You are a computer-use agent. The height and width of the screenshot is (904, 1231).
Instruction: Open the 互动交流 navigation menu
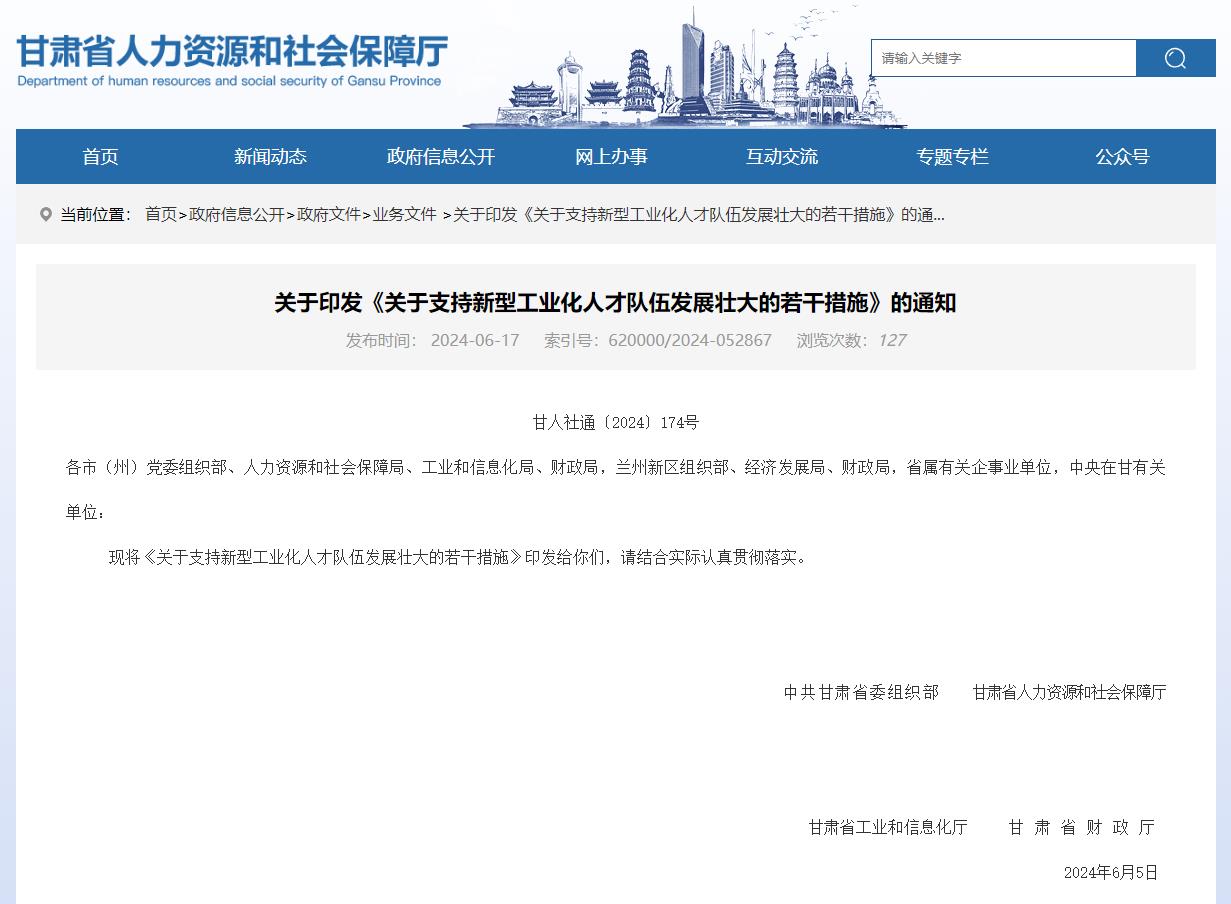click(781, 156)
